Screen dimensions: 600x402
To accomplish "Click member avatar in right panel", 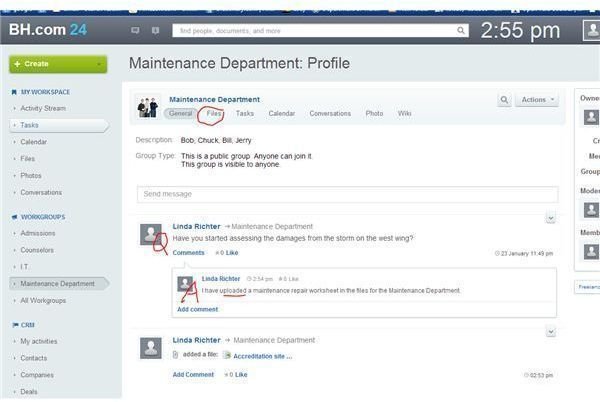I will coord(591,251).
